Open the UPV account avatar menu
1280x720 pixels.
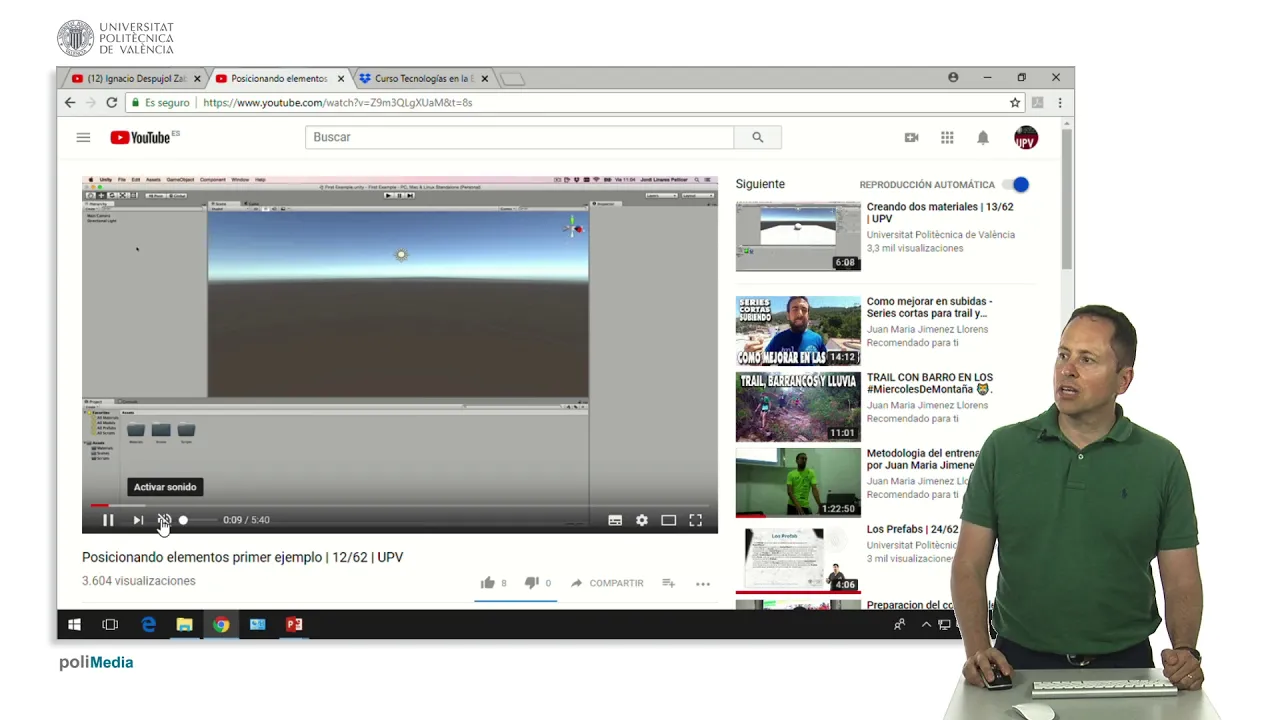coord(1026,137)
